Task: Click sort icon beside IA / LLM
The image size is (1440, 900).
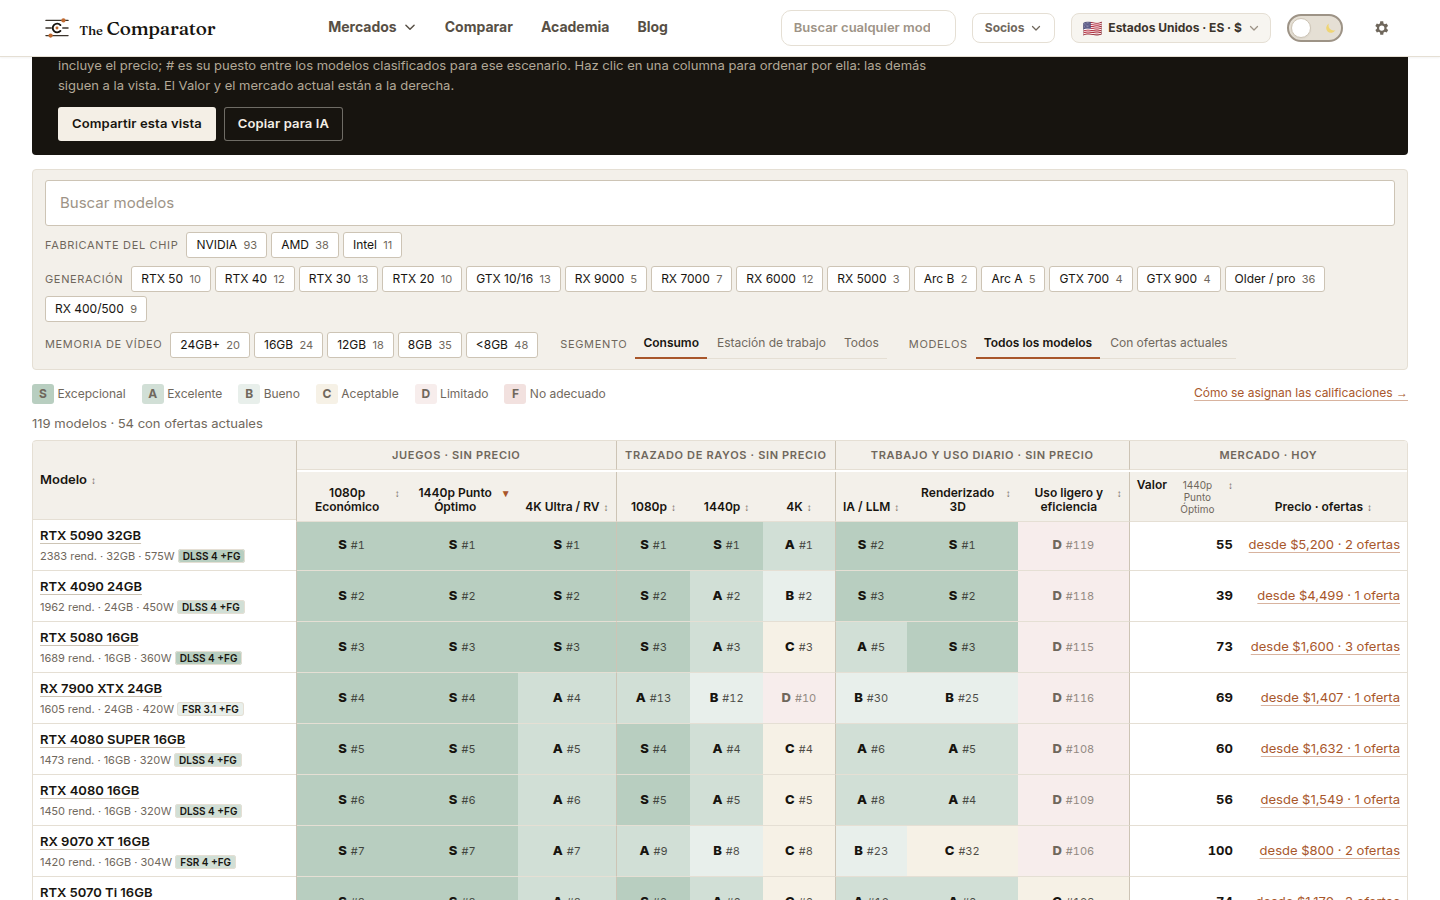Action: coord(897,508)
